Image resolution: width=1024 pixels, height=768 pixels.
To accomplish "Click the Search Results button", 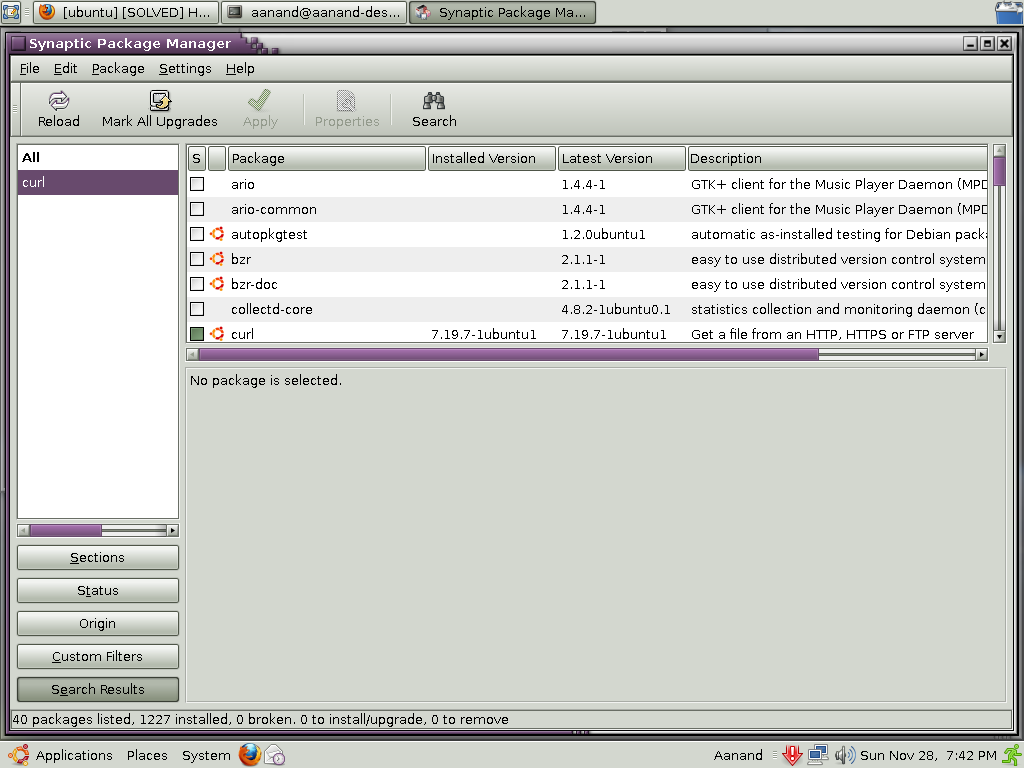I will click(x=97, y=689).
